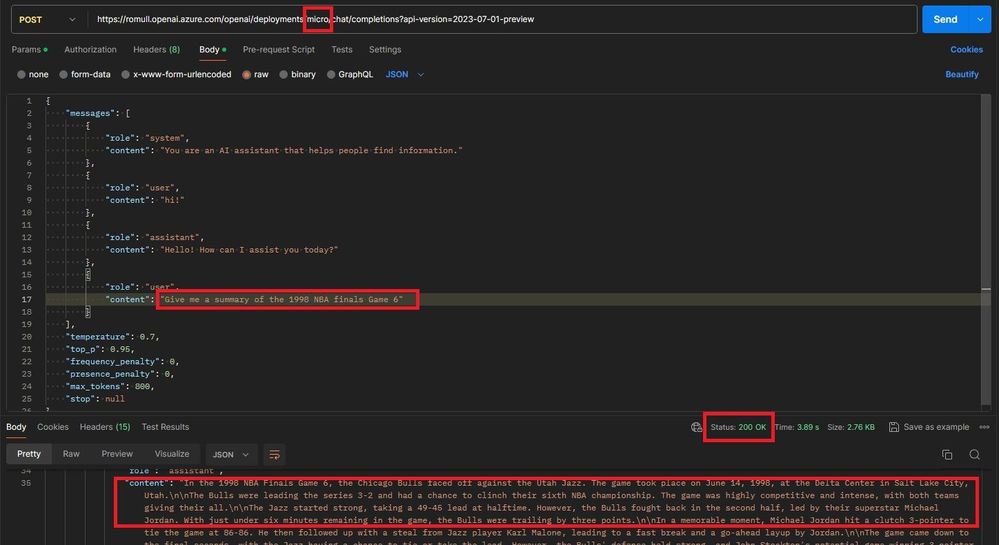Viewport: 999px width, 545px height.
Task: Click the request URL input field
Action: pyautogui.click(x=502, y=20)
